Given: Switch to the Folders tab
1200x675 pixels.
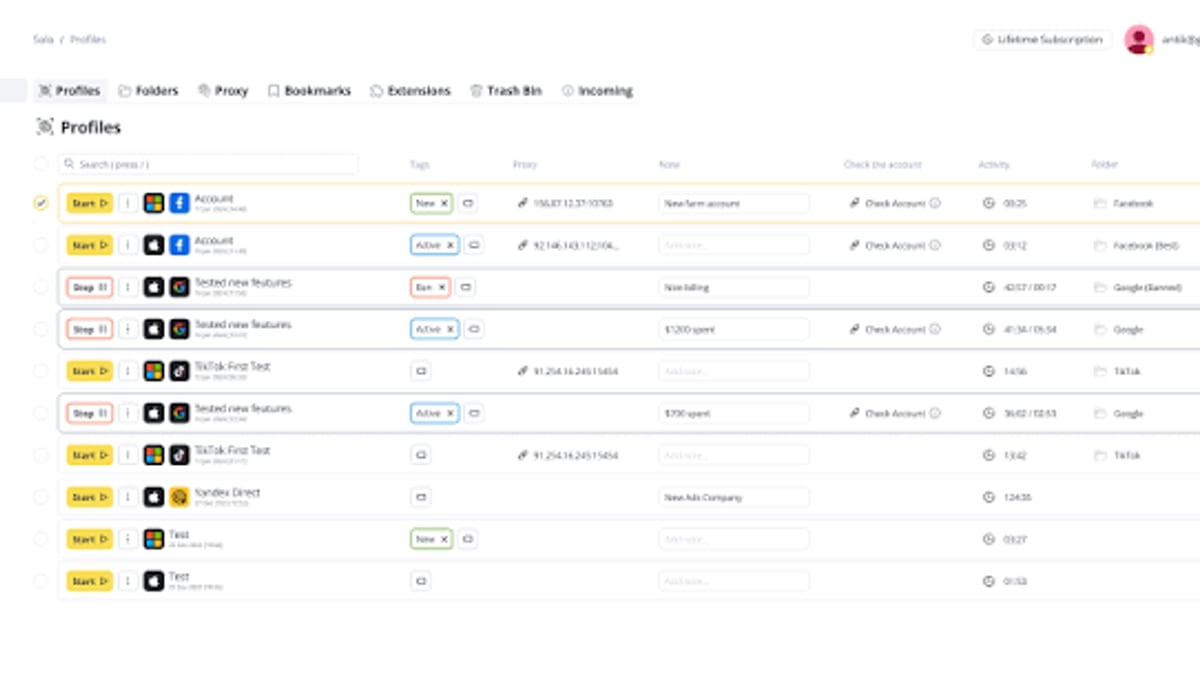Looking at the screenshot, I should point(148,91).
